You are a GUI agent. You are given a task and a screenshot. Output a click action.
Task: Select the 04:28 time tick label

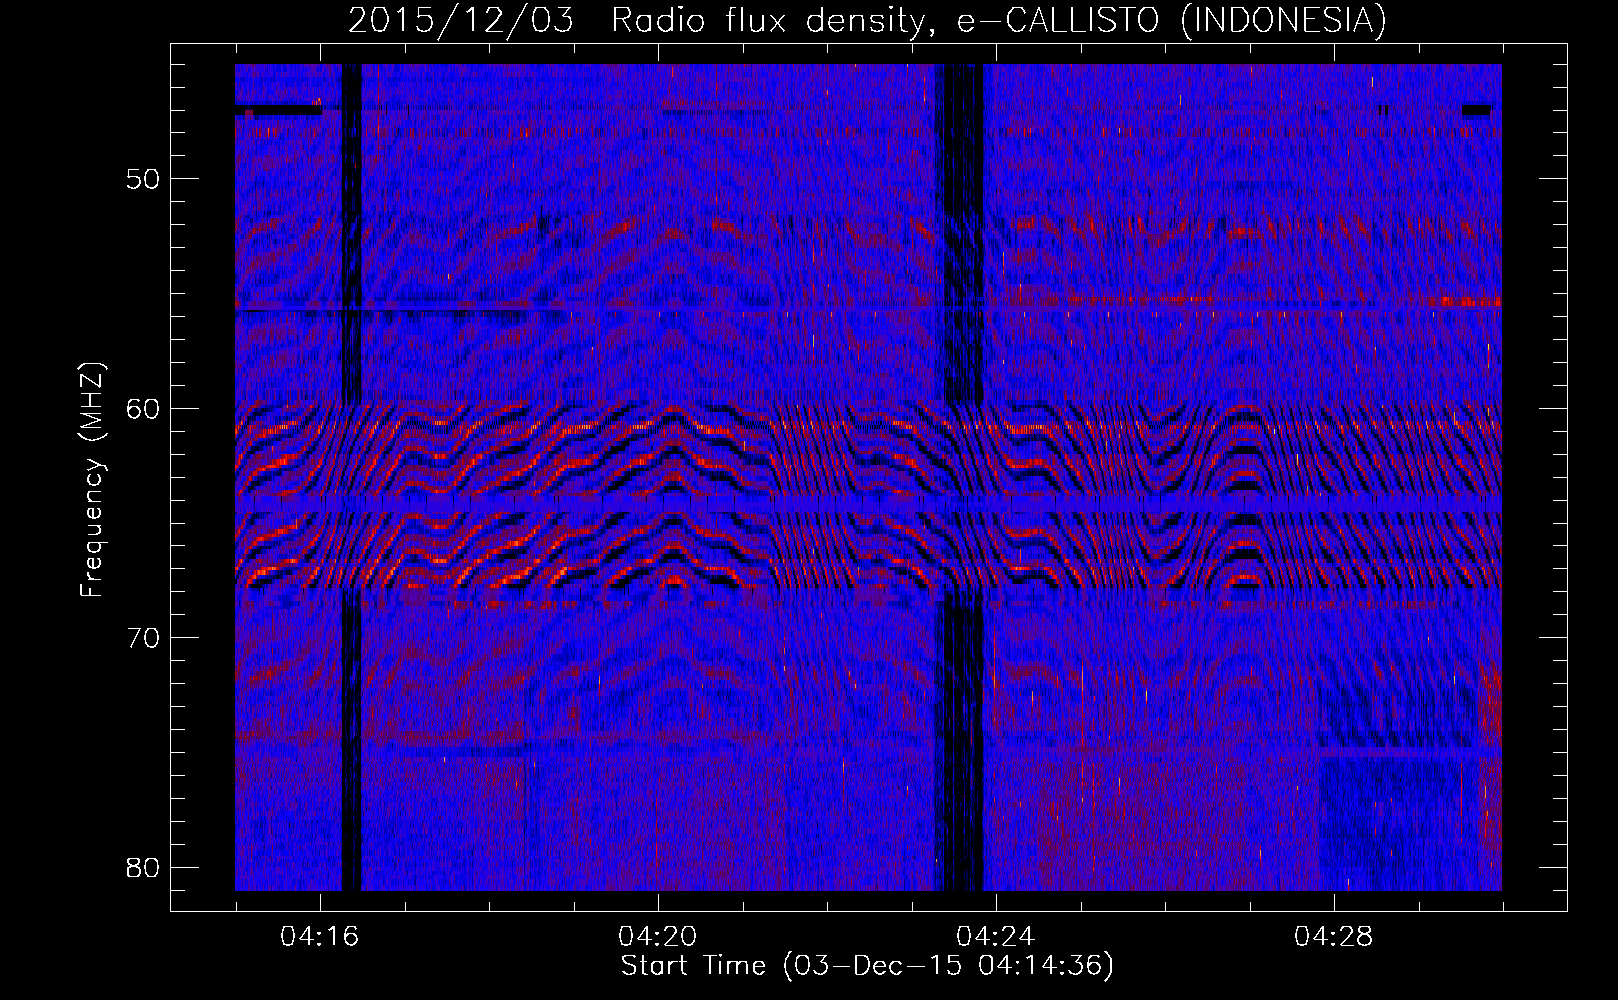1334,937
